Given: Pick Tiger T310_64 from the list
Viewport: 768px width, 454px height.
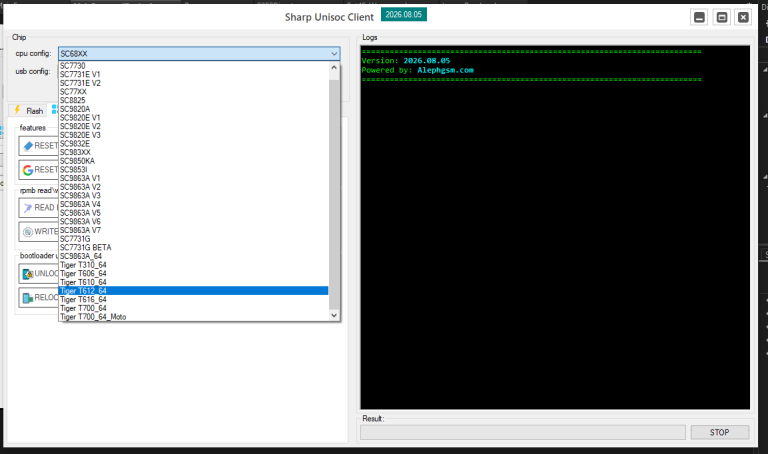Looking at the screenshot, I should click(193, 265).
